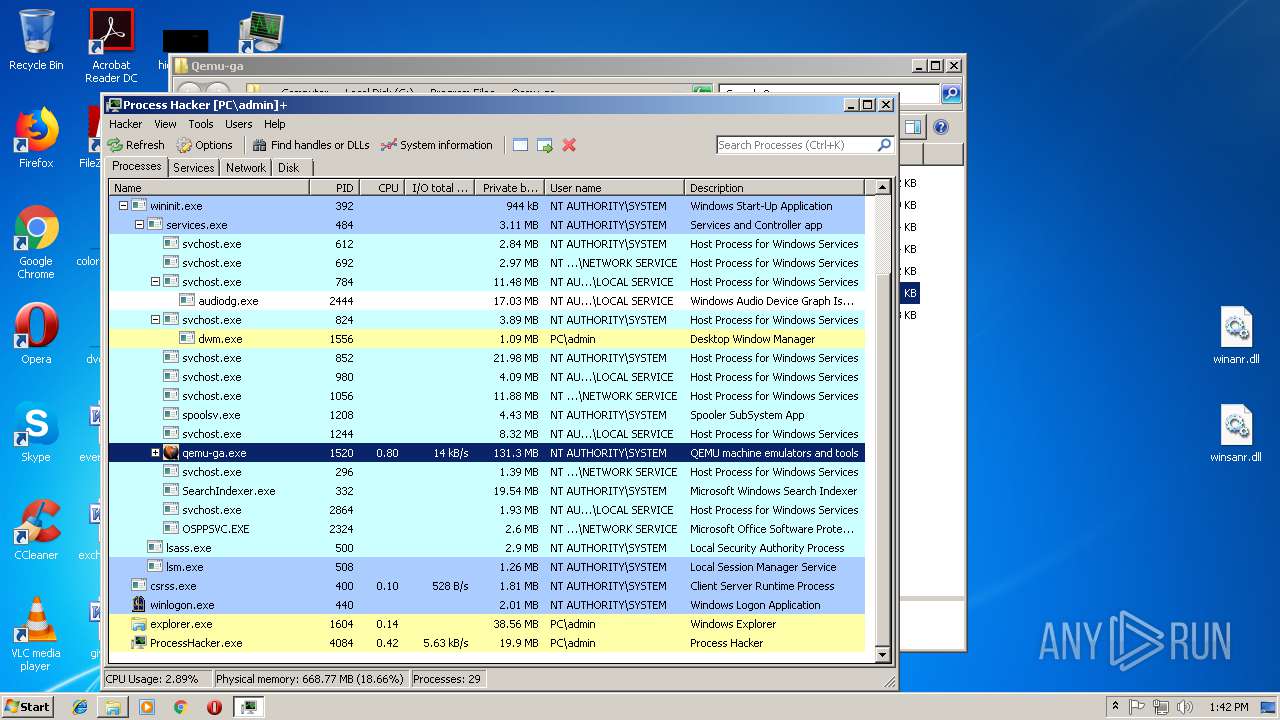This screenshot has width=1280, height=720.
Task: Click the find window and thread icon
Action: 545,145
